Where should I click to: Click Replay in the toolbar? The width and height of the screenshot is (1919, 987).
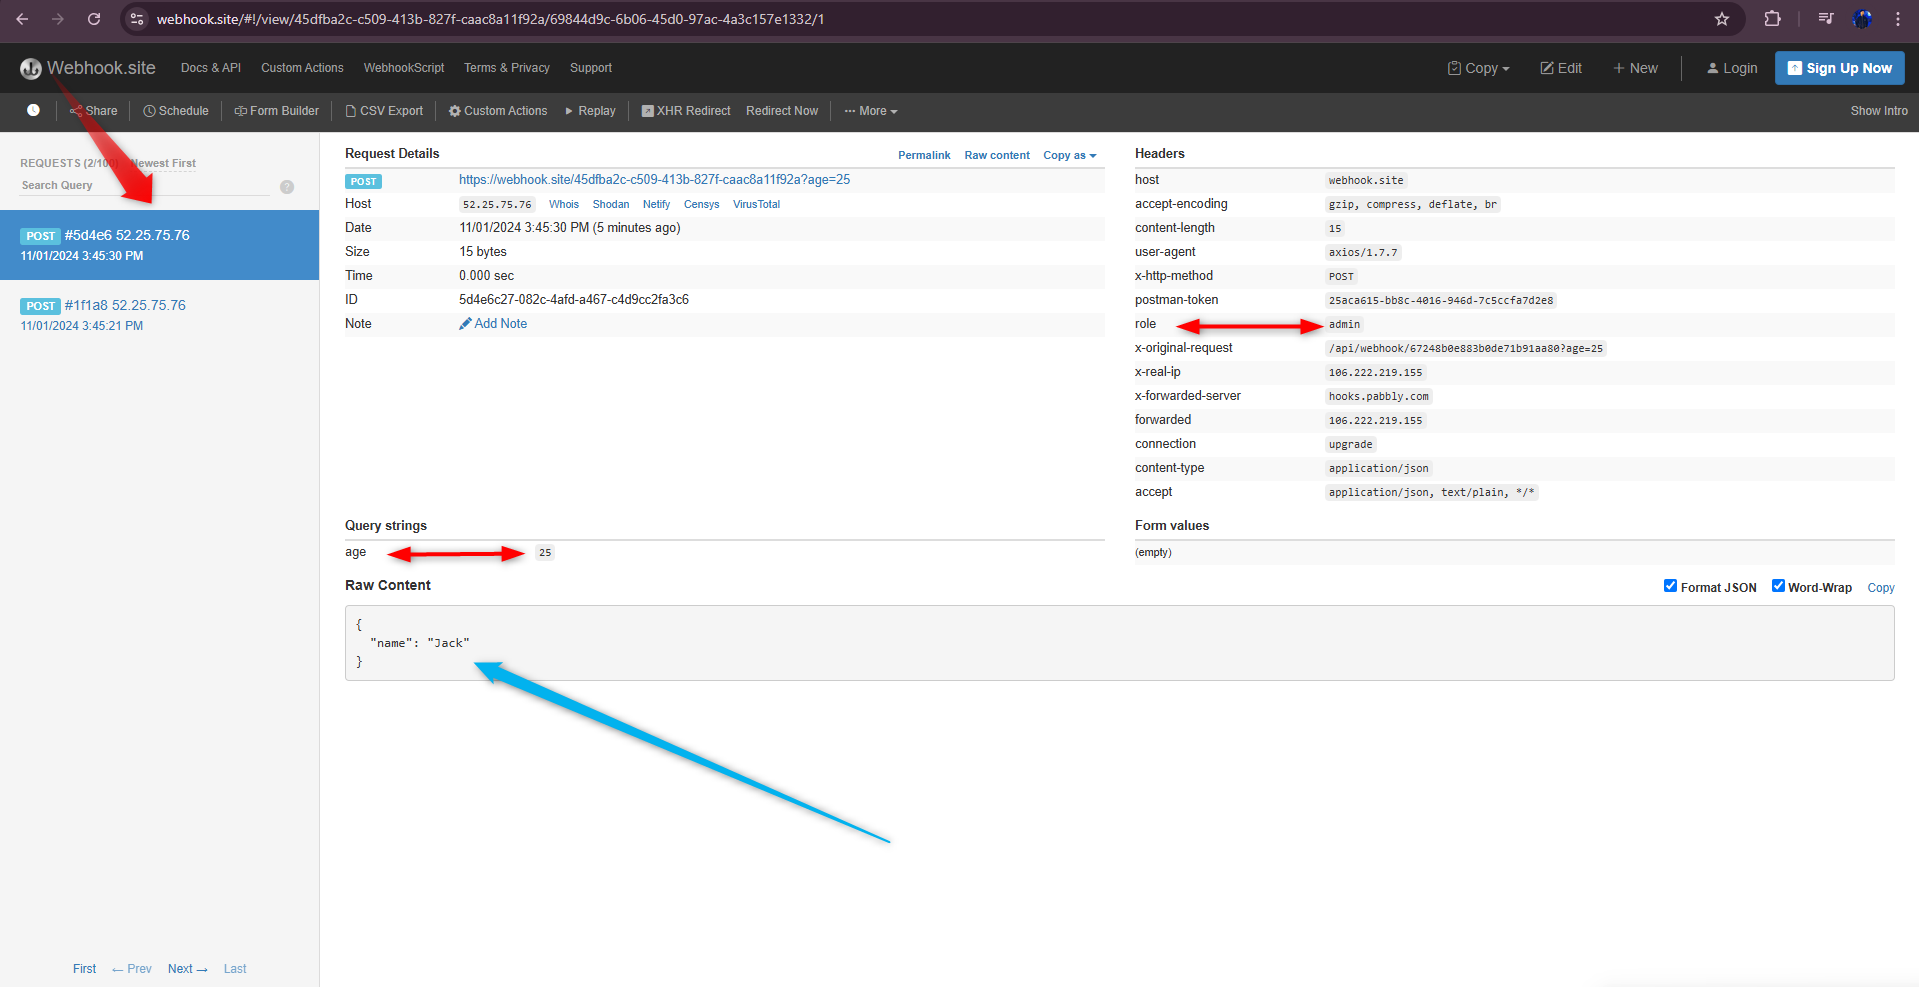tap(590, 111)
